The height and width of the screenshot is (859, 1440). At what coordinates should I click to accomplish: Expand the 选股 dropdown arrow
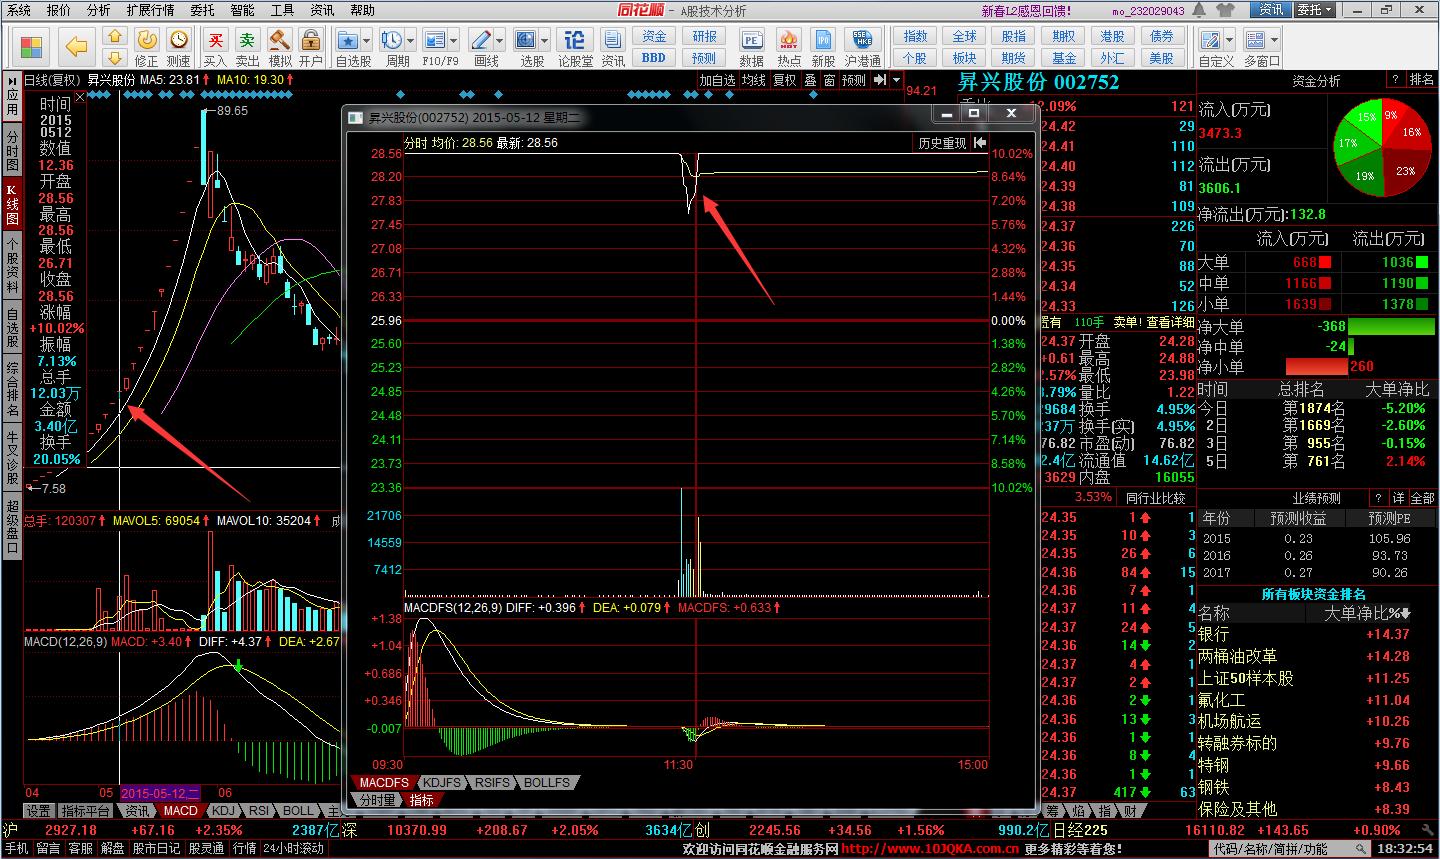[545, 40]
